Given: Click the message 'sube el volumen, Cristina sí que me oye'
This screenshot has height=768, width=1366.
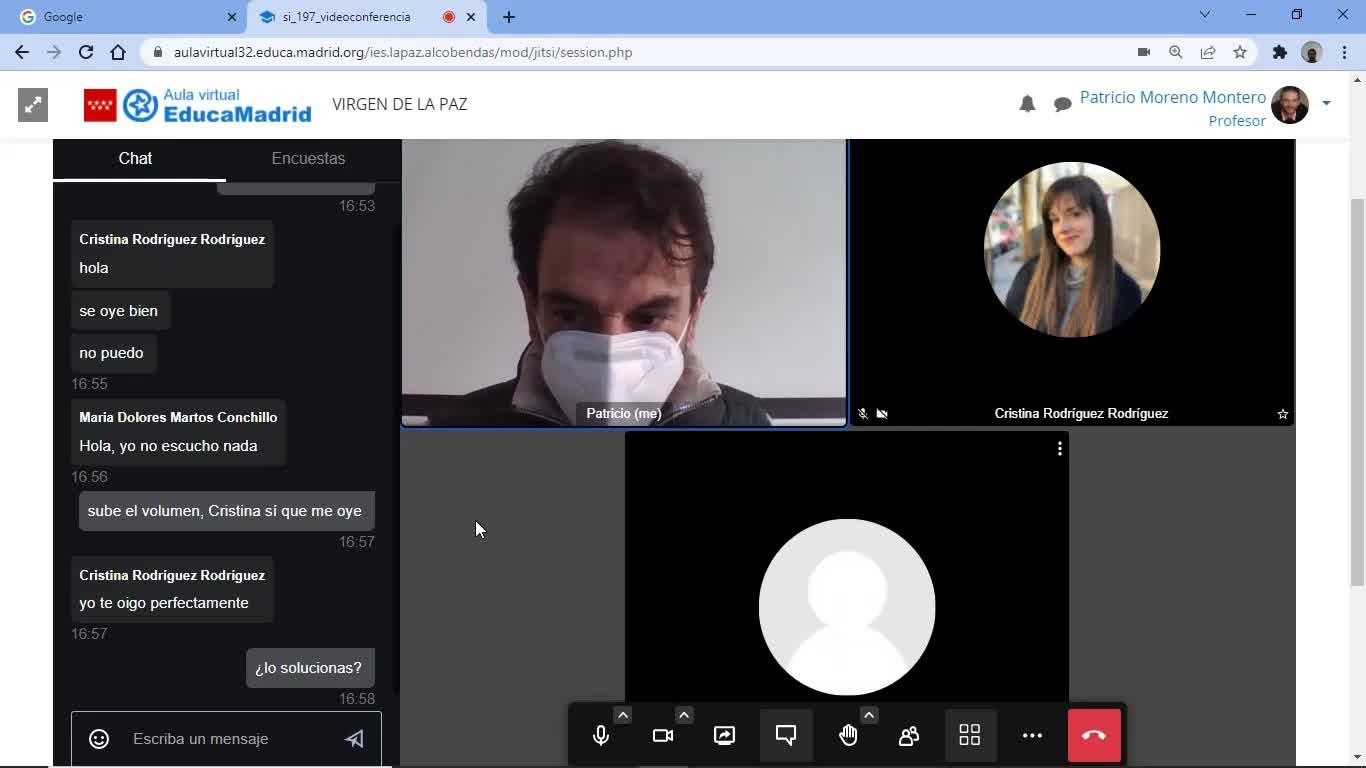Looking at the screenshot, I should 226,511.
